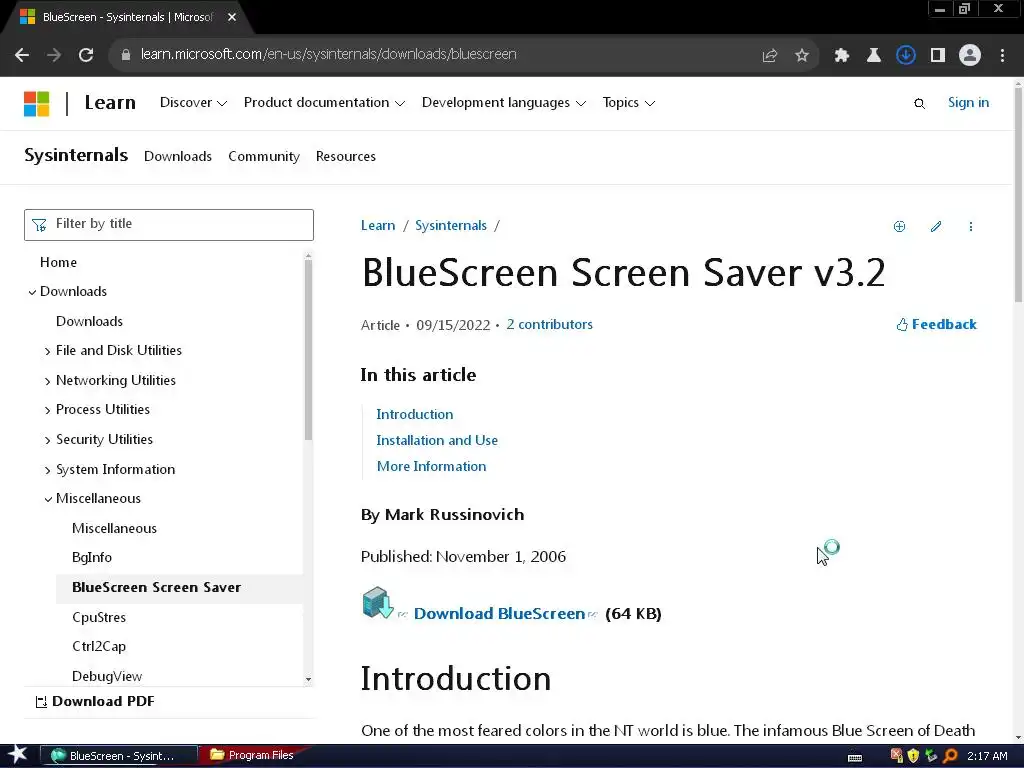Click Download PDF button
This screenshot has height=768, width=1024.
[x=95, y=701]
